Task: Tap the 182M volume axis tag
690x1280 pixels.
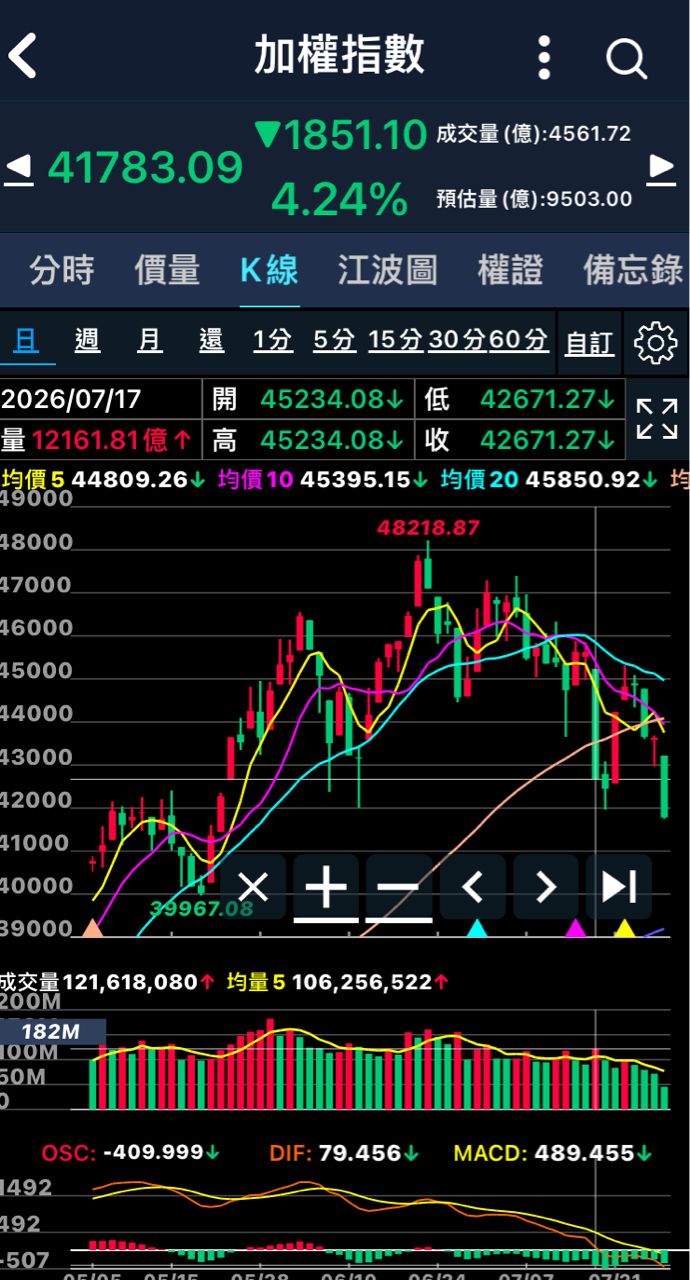Action: (x=52, y=1031)
